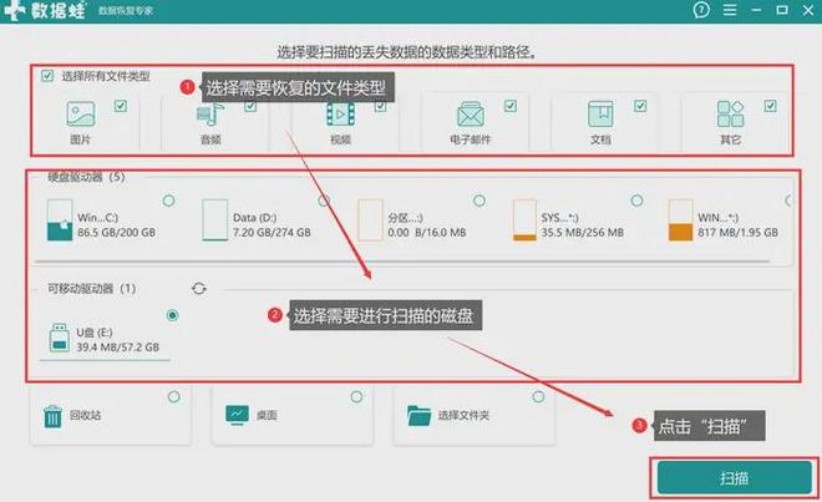Click the 桌面 desktop monitor icon
This screenshot has width=822, height=502.
click(237, 415)
